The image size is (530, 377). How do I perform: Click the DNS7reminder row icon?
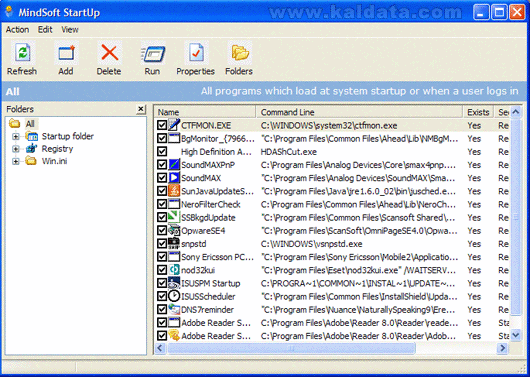click(174, 309)
